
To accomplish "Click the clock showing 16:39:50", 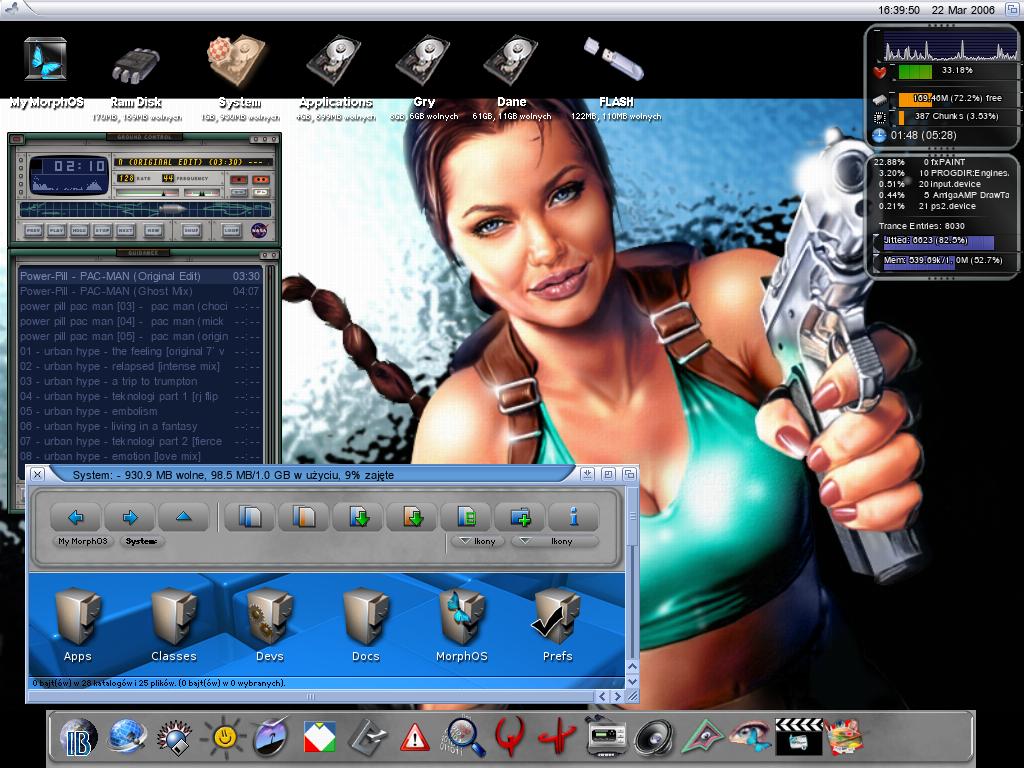I will [899, 10].
